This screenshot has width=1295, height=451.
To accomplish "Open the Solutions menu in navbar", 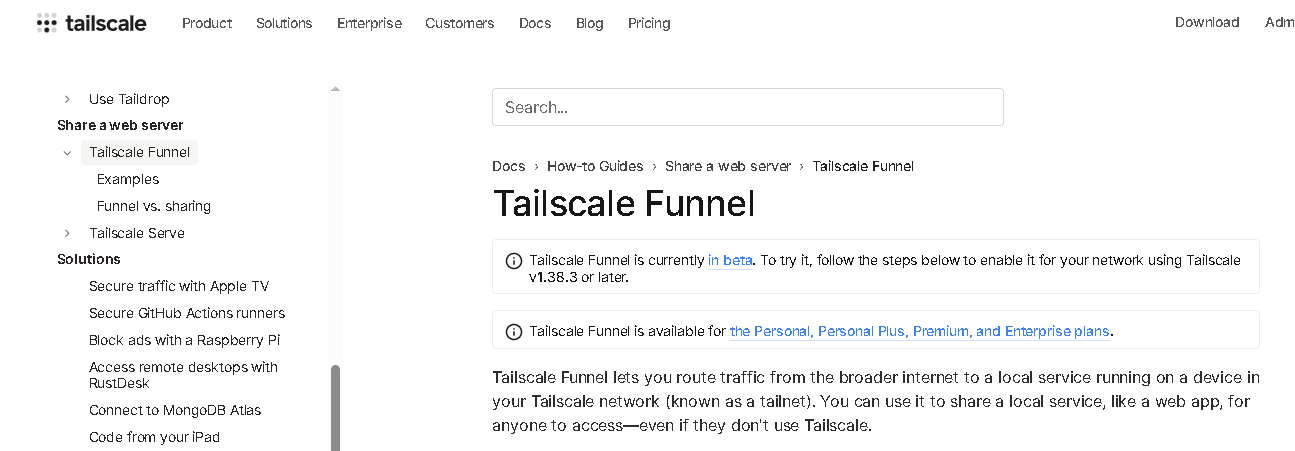I will tap(284, 23).
